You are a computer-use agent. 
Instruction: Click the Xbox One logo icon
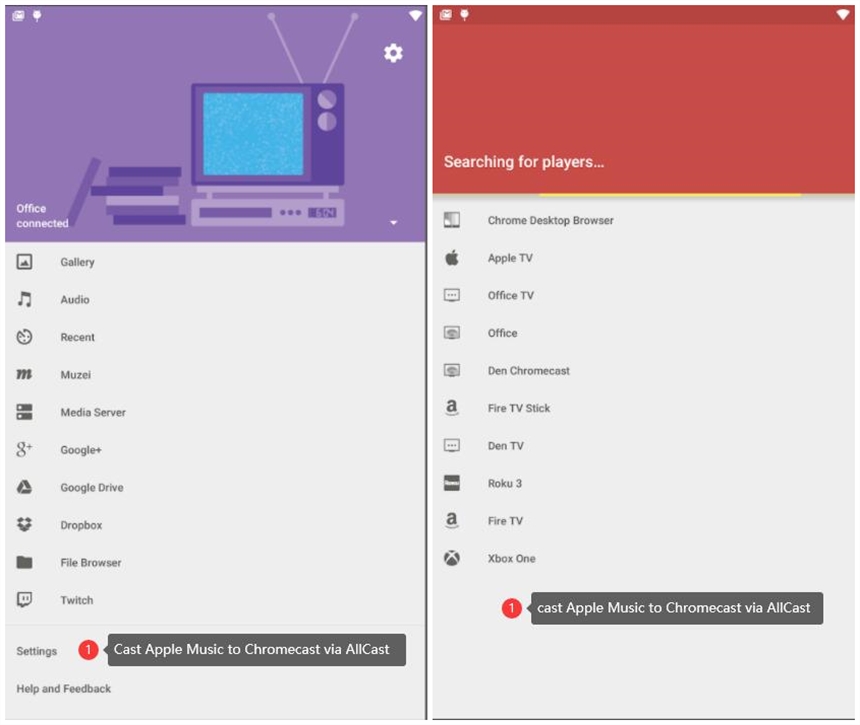click(x=451, y=558)
